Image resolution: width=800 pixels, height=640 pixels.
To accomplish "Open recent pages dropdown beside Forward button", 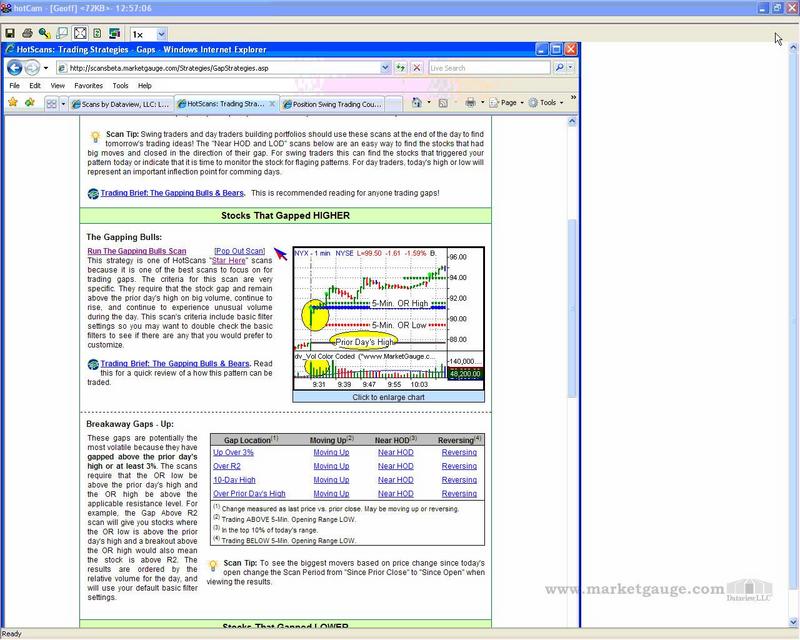I will (x=46, y=68).
